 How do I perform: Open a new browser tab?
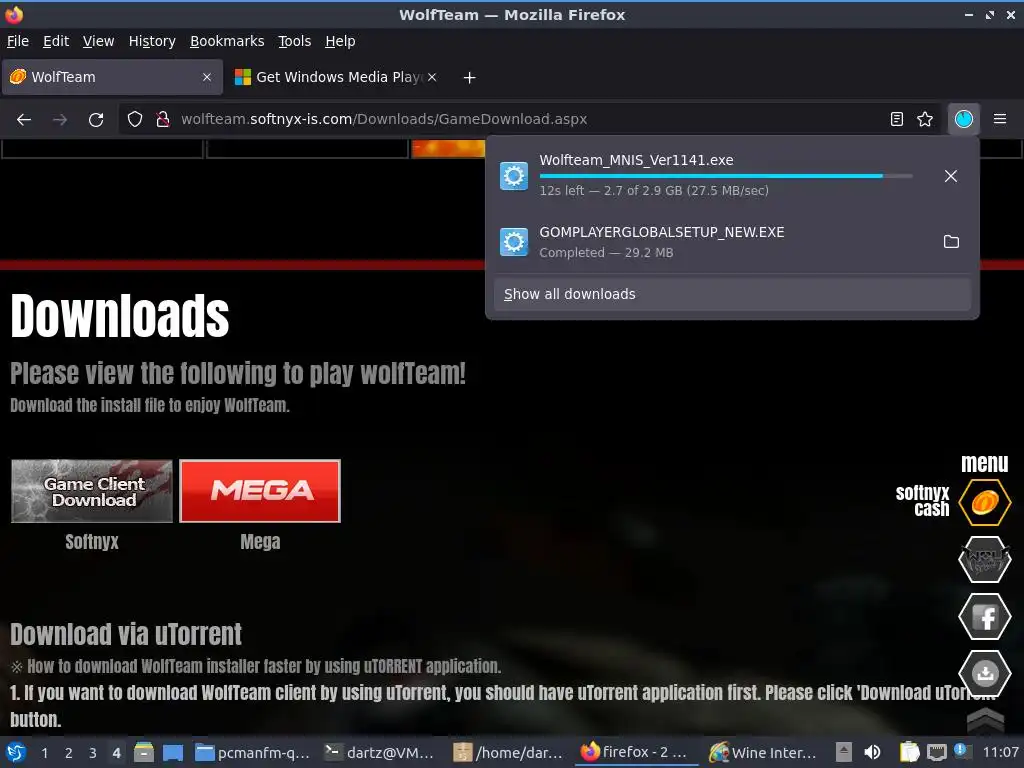[x=469, y=78]
